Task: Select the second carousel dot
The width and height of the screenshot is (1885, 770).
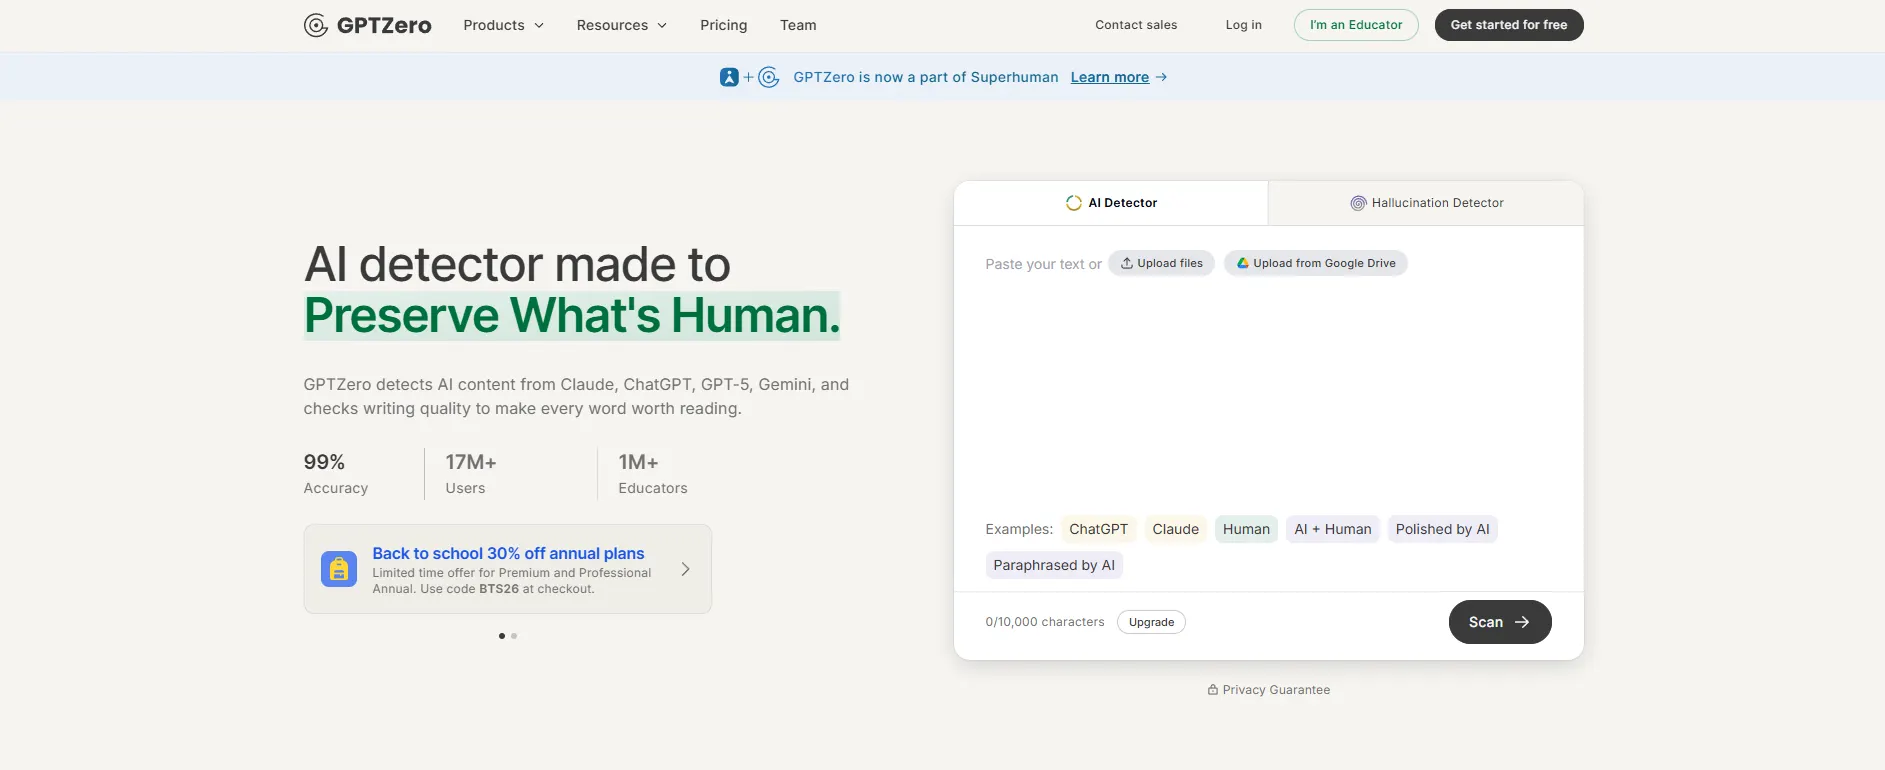Action: point(514,636)
